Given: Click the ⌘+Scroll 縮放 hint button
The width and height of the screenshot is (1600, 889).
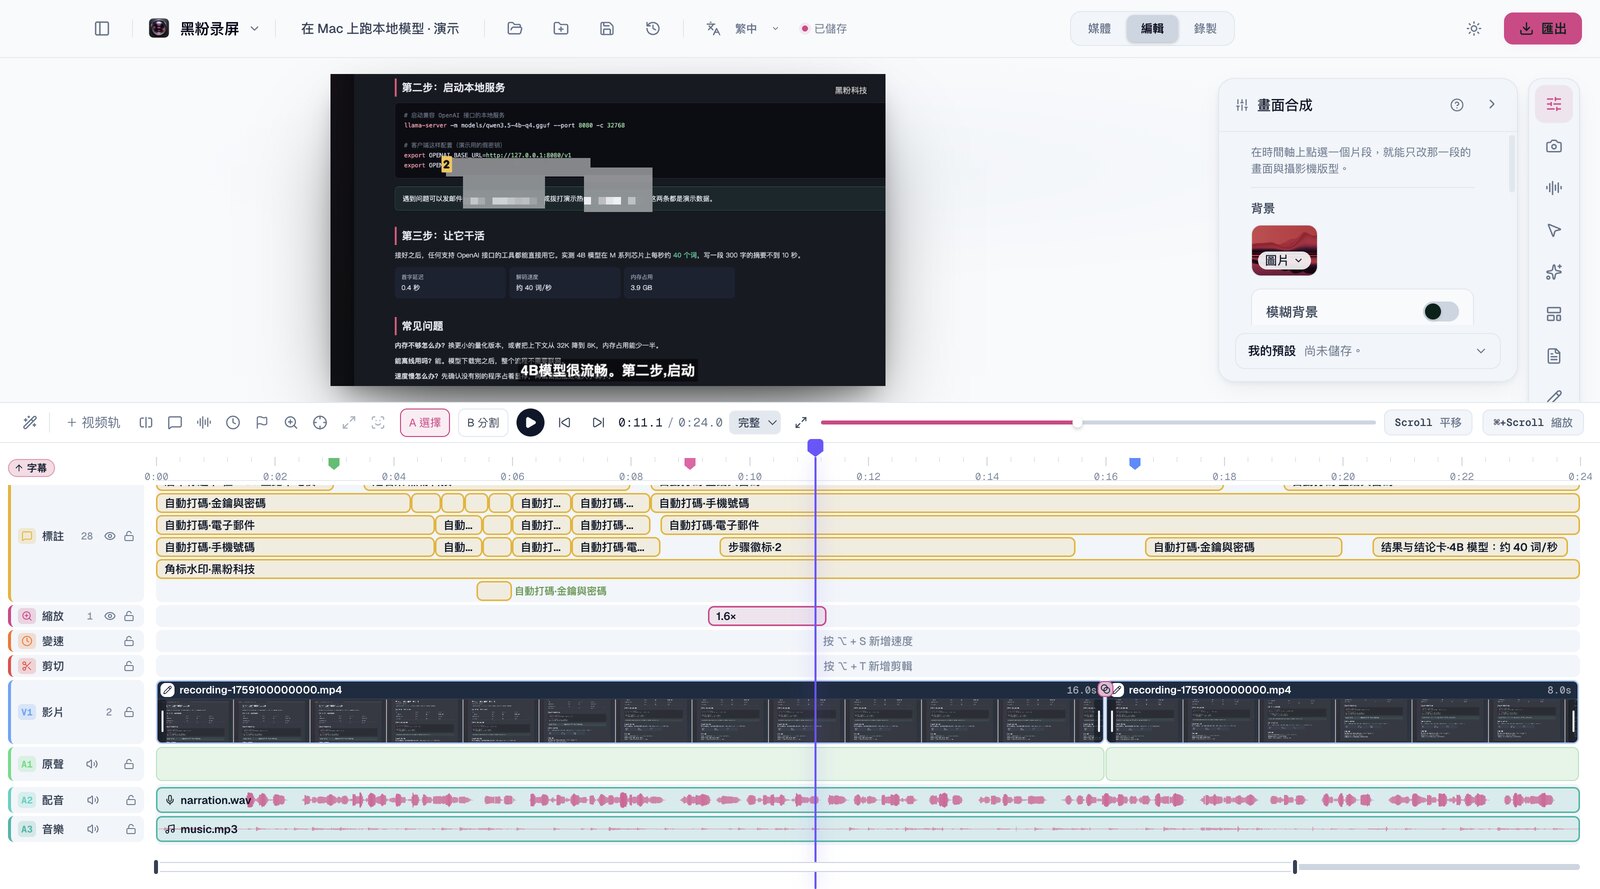Looking at the screenshot, I should pos(1532,423).
